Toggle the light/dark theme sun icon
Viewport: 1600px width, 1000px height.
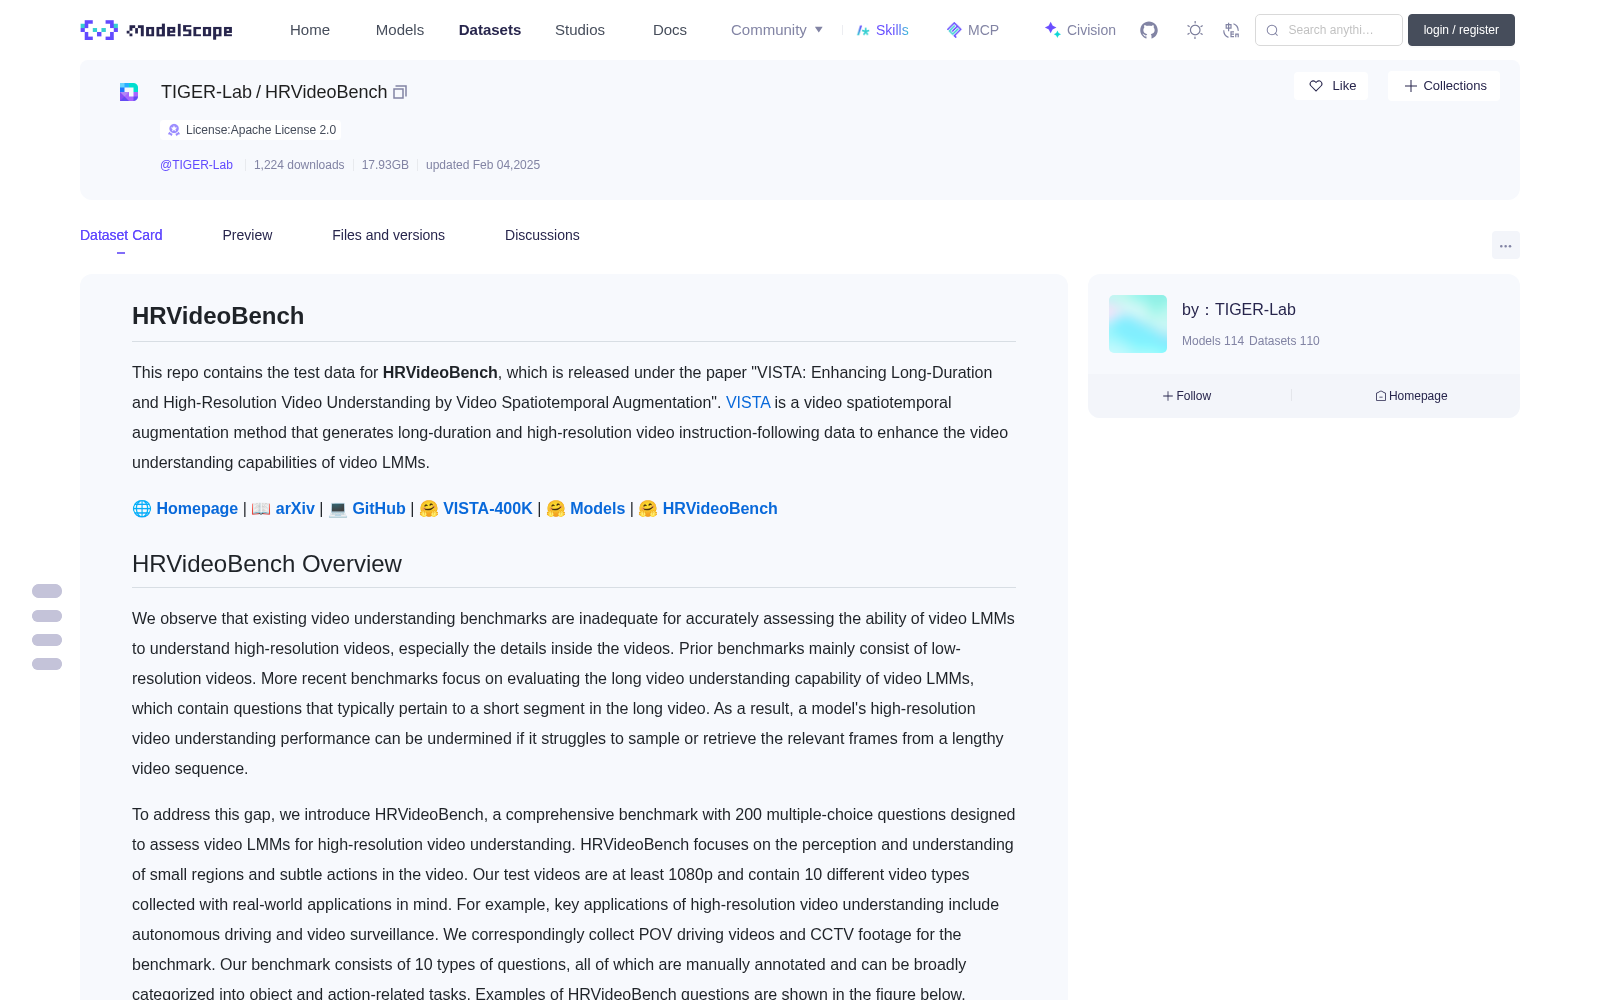[1195, 30]
